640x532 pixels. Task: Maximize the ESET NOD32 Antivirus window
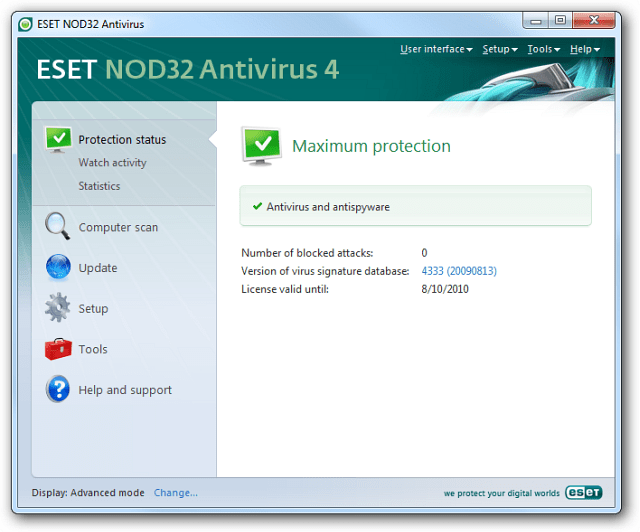(x=560, y=20)
